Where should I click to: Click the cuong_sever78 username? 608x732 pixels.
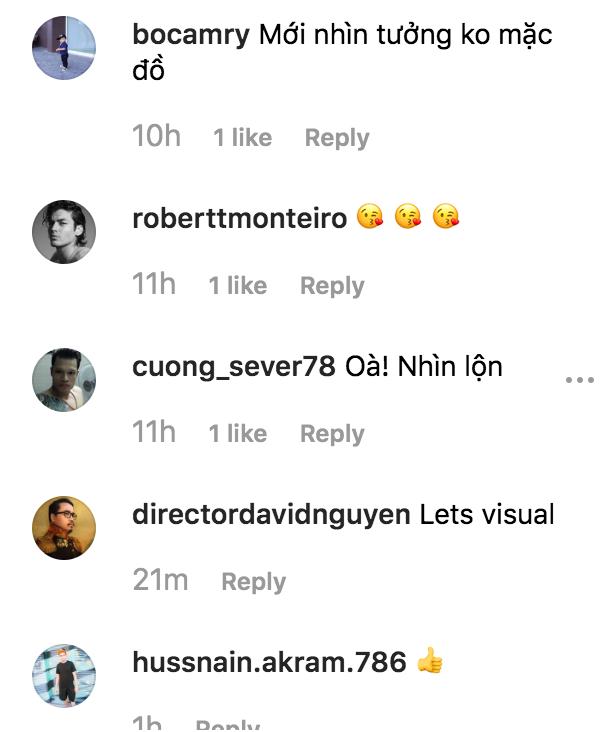click(x=233, y=367)
